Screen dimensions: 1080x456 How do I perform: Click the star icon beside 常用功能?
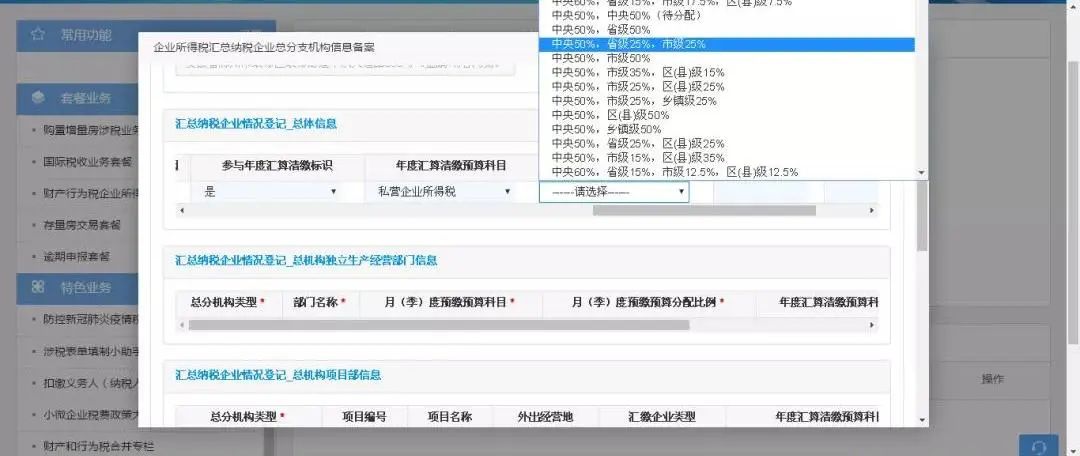pyautogui.click(x=39, y=34)
